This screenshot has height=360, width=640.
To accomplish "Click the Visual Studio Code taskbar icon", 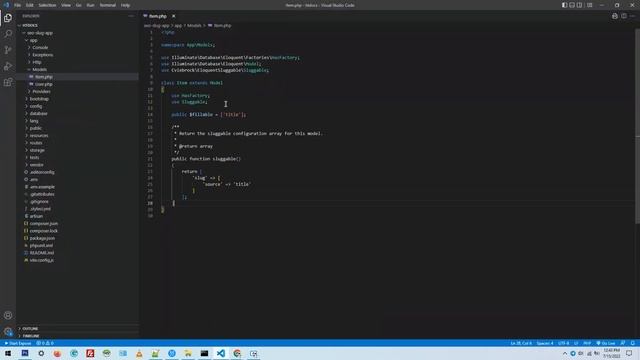I will pos(221,353).
